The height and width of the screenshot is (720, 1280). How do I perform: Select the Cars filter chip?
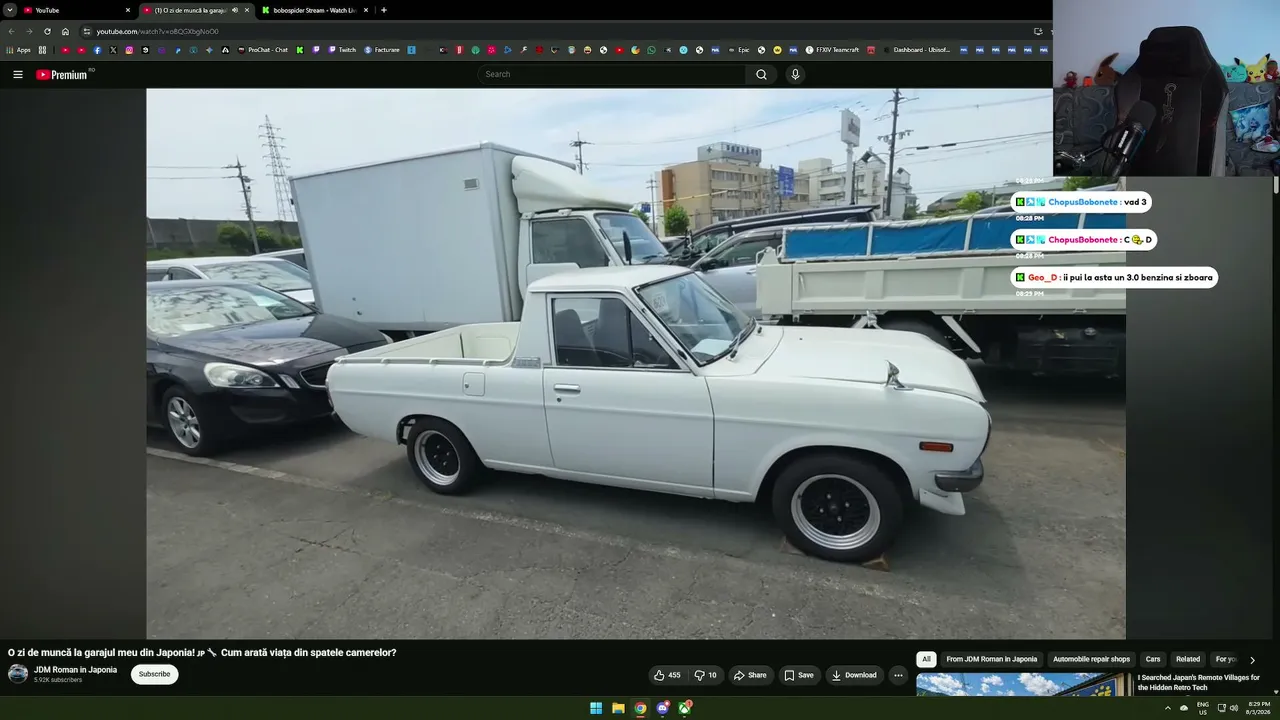click(1153, 659)
